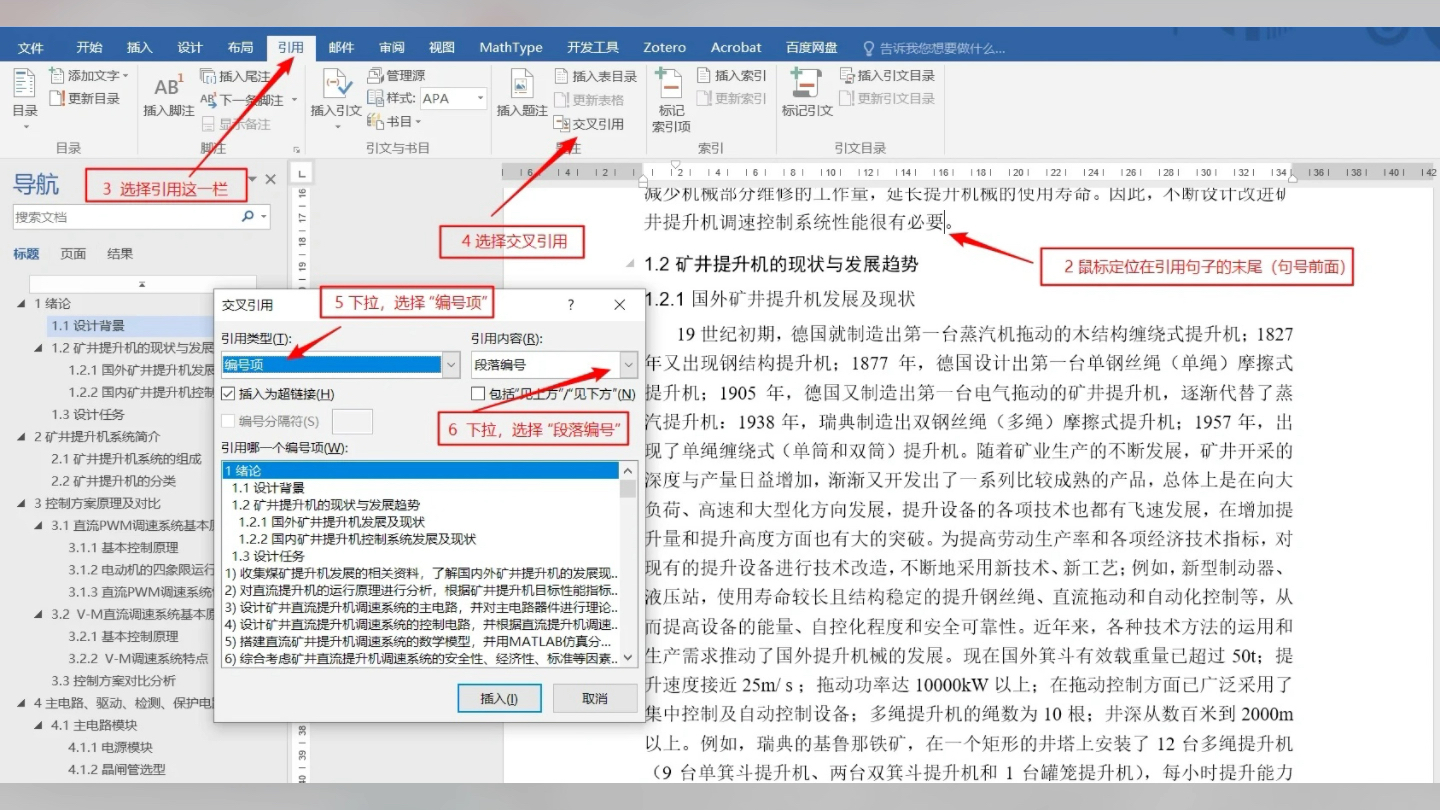
Task: Switch to the 插入 ribbon tab
Action: (140, 47)
